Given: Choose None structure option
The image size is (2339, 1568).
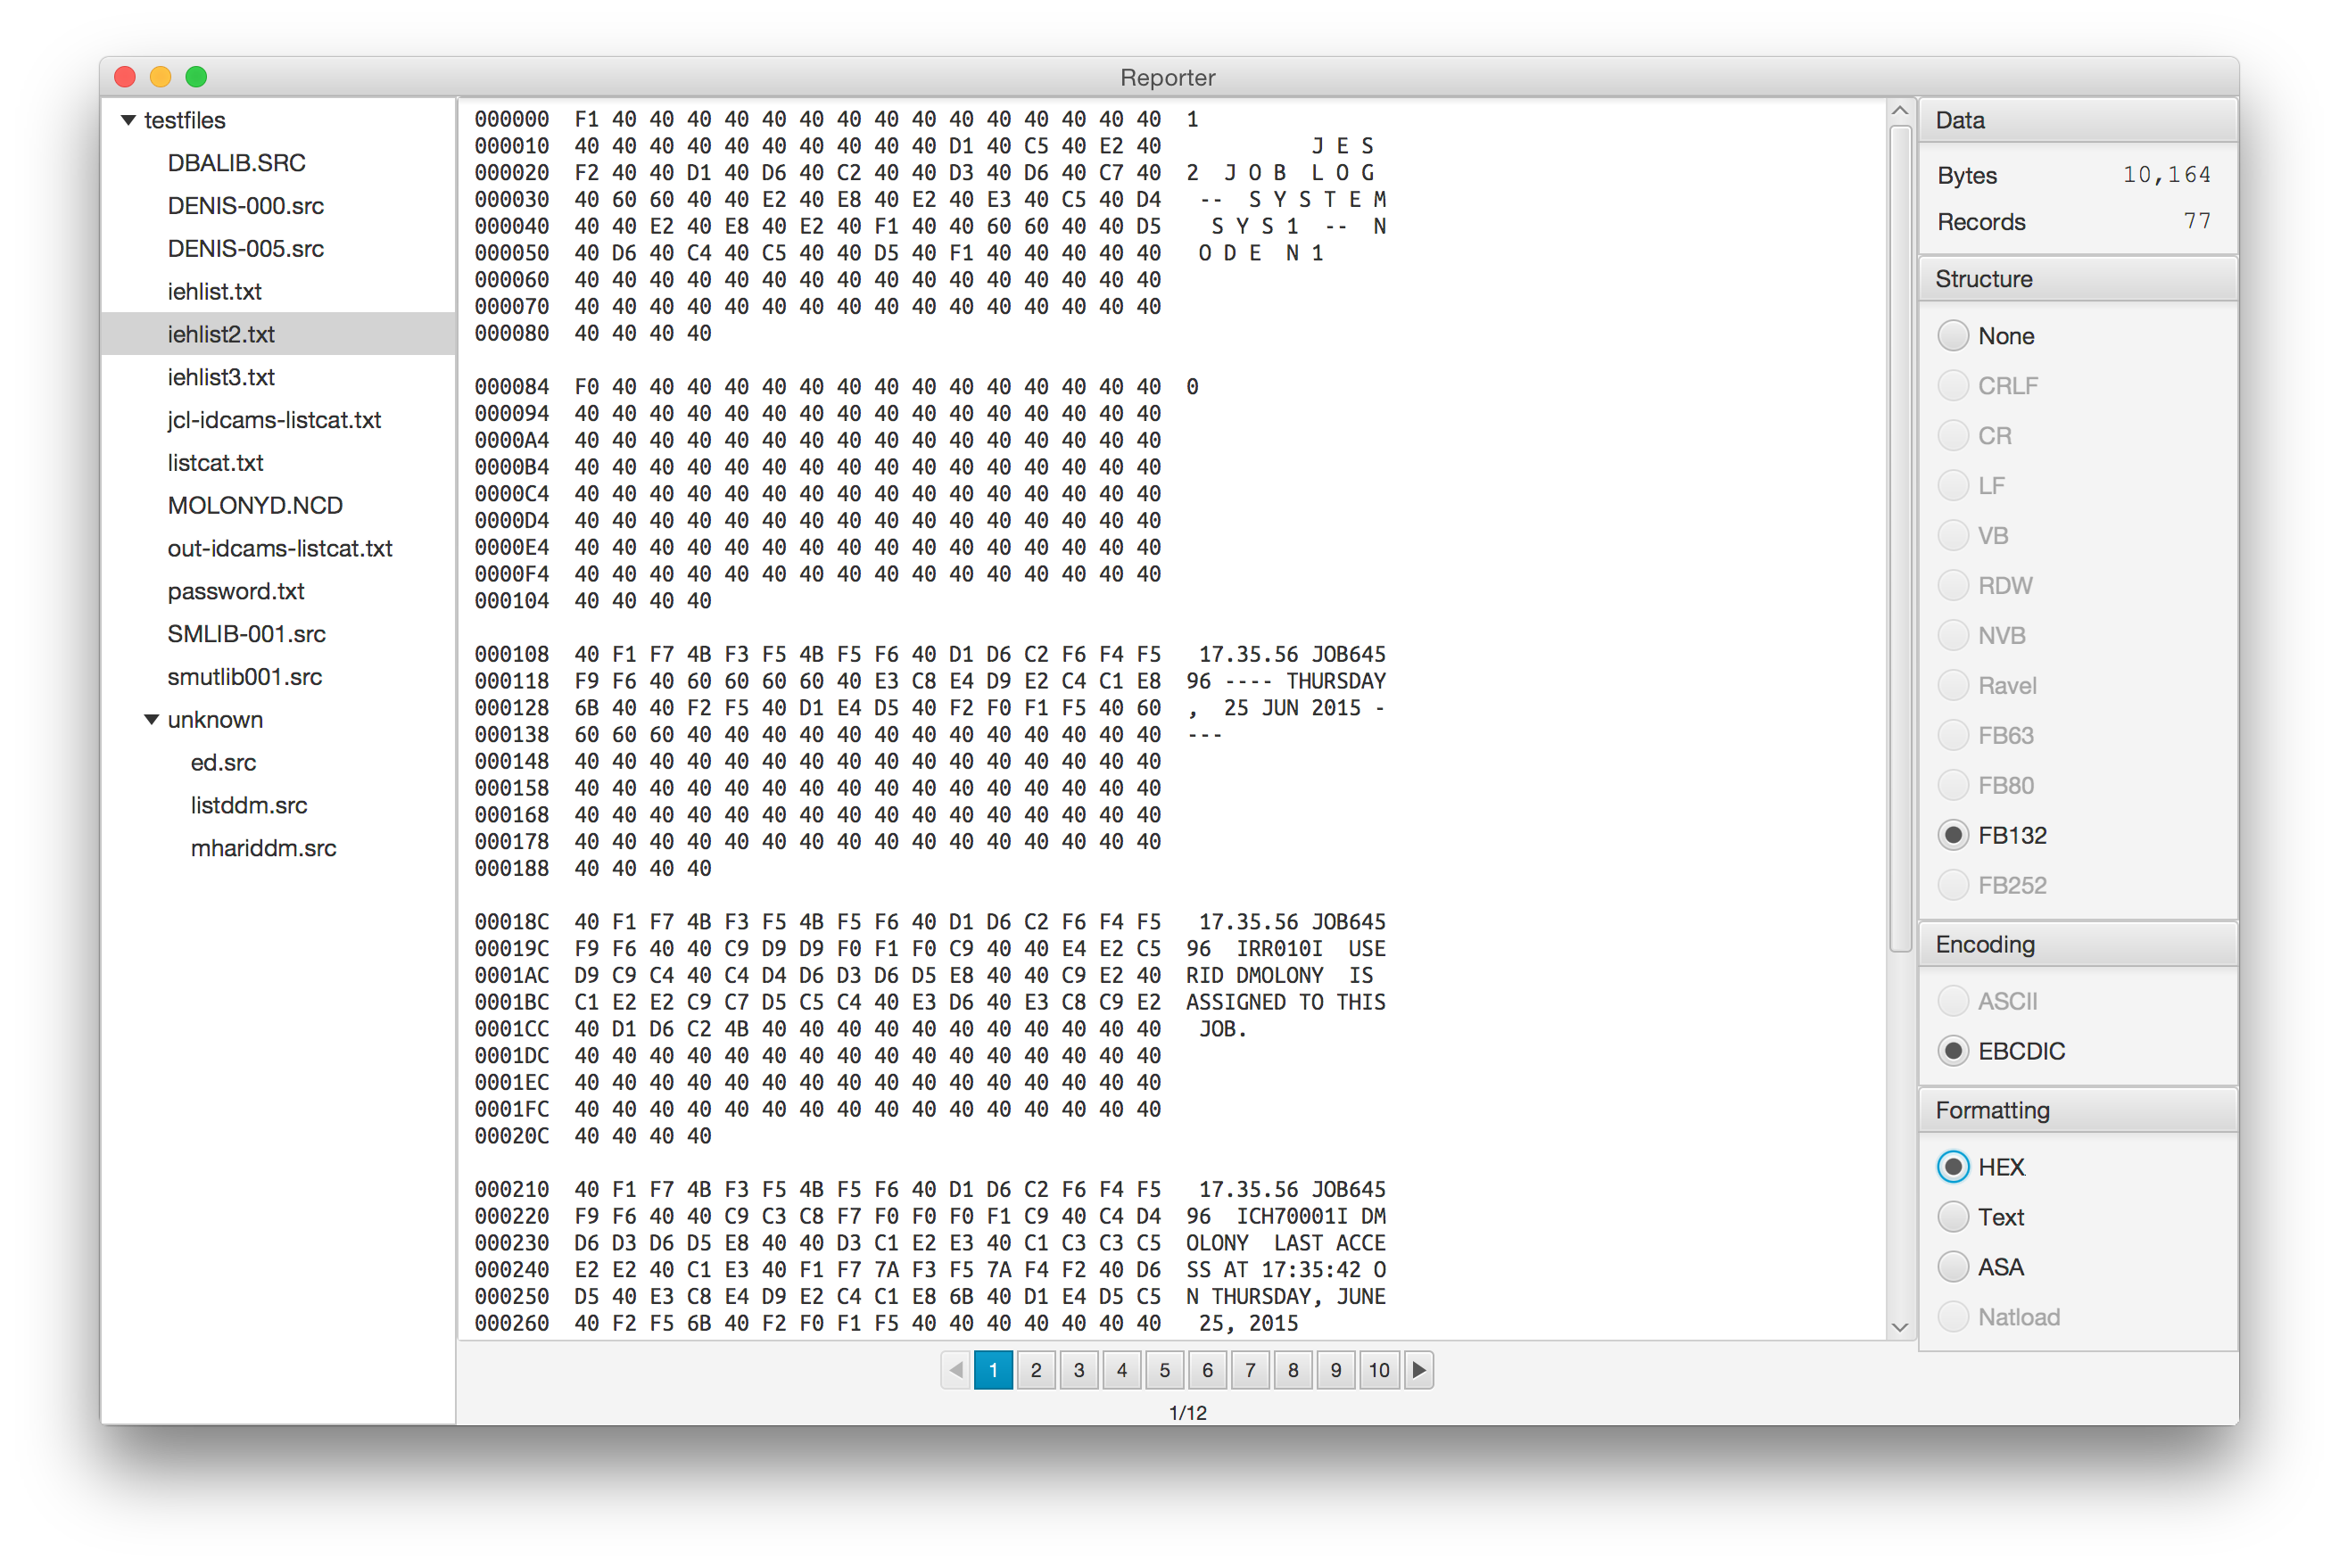Looking at the screenshot, I should [1953, 336].
